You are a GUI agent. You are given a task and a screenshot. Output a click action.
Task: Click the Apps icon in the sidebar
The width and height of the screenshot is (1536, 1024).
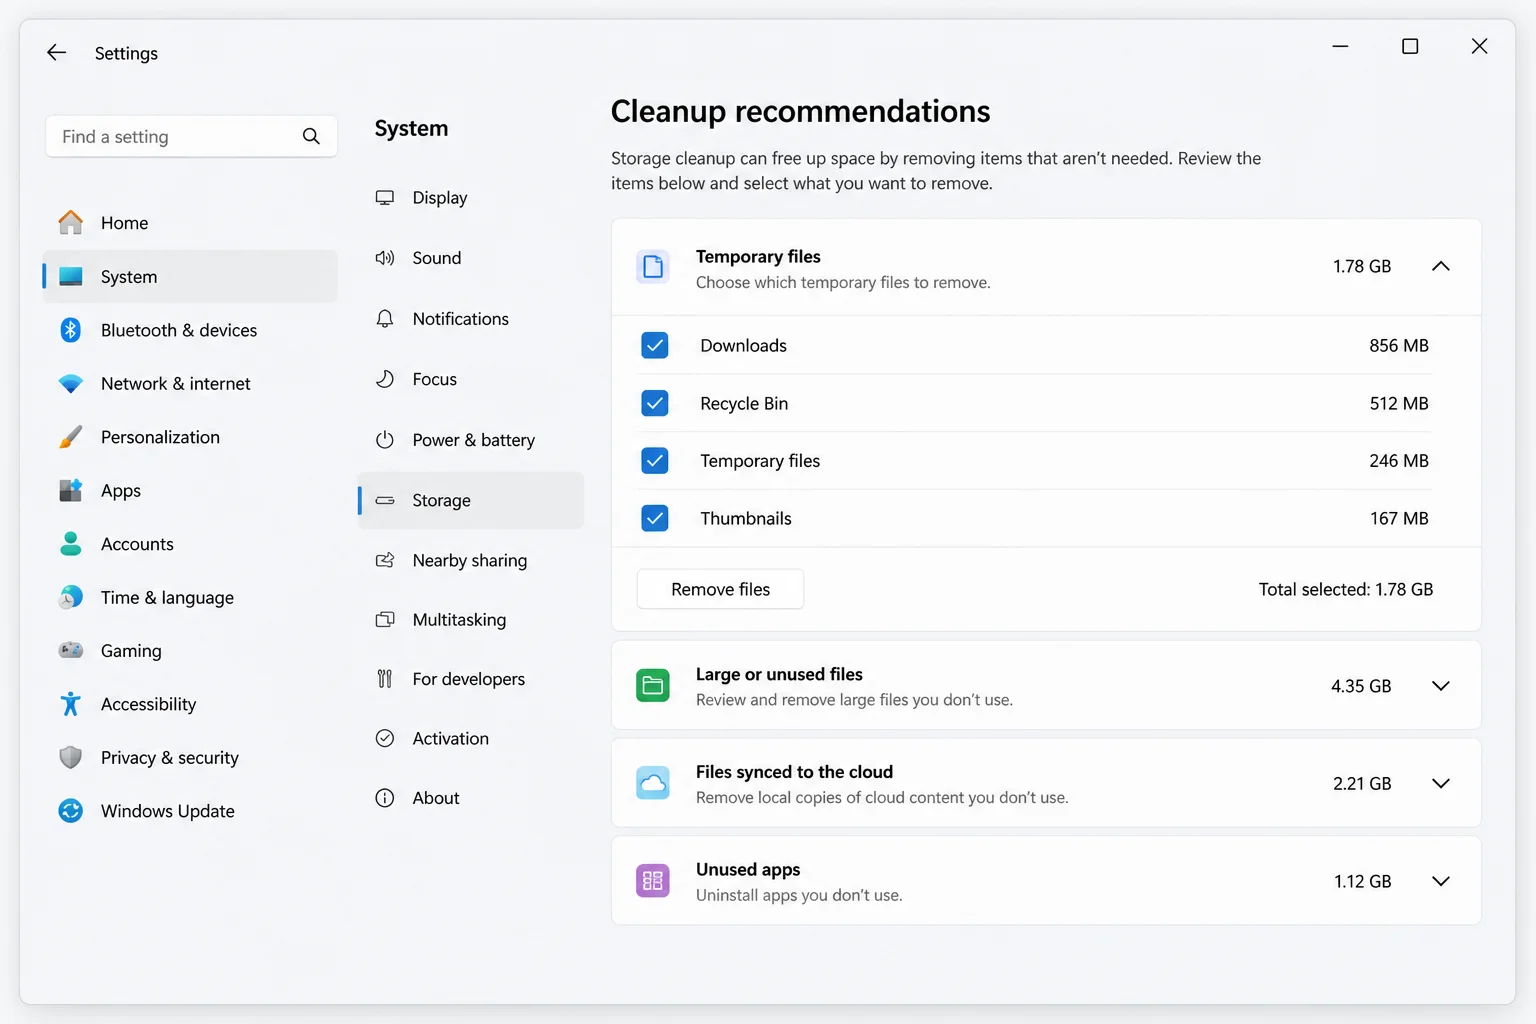(70, 490)
